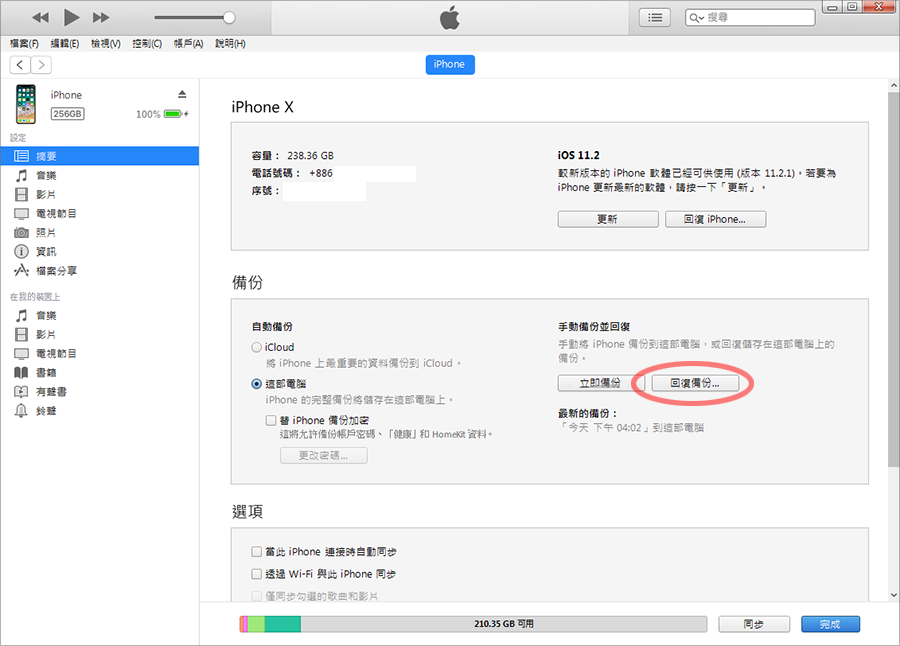The height and width of the screenshot is (646, 900).
Task: Open the 說明(H) menu
Action: point(230,44)
